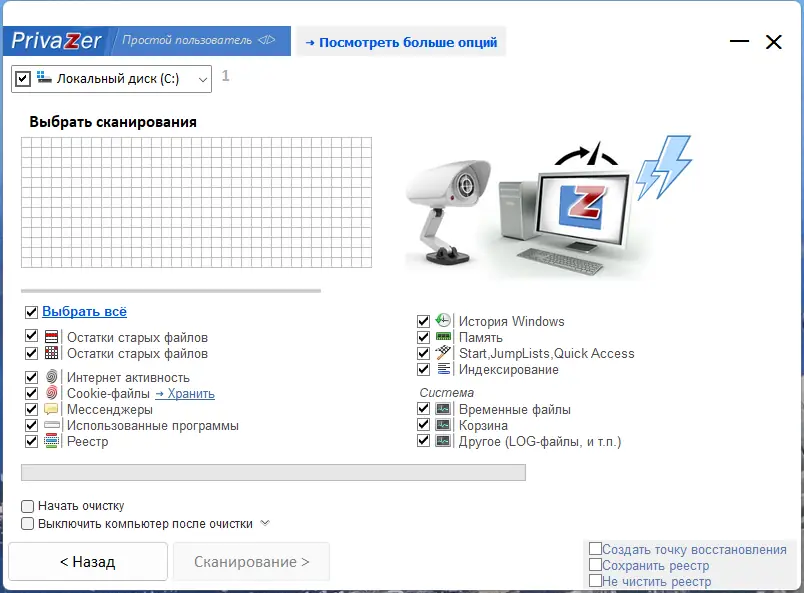Open Посмотреть больше опций
804x593 pixels.
tap(401, 42)
